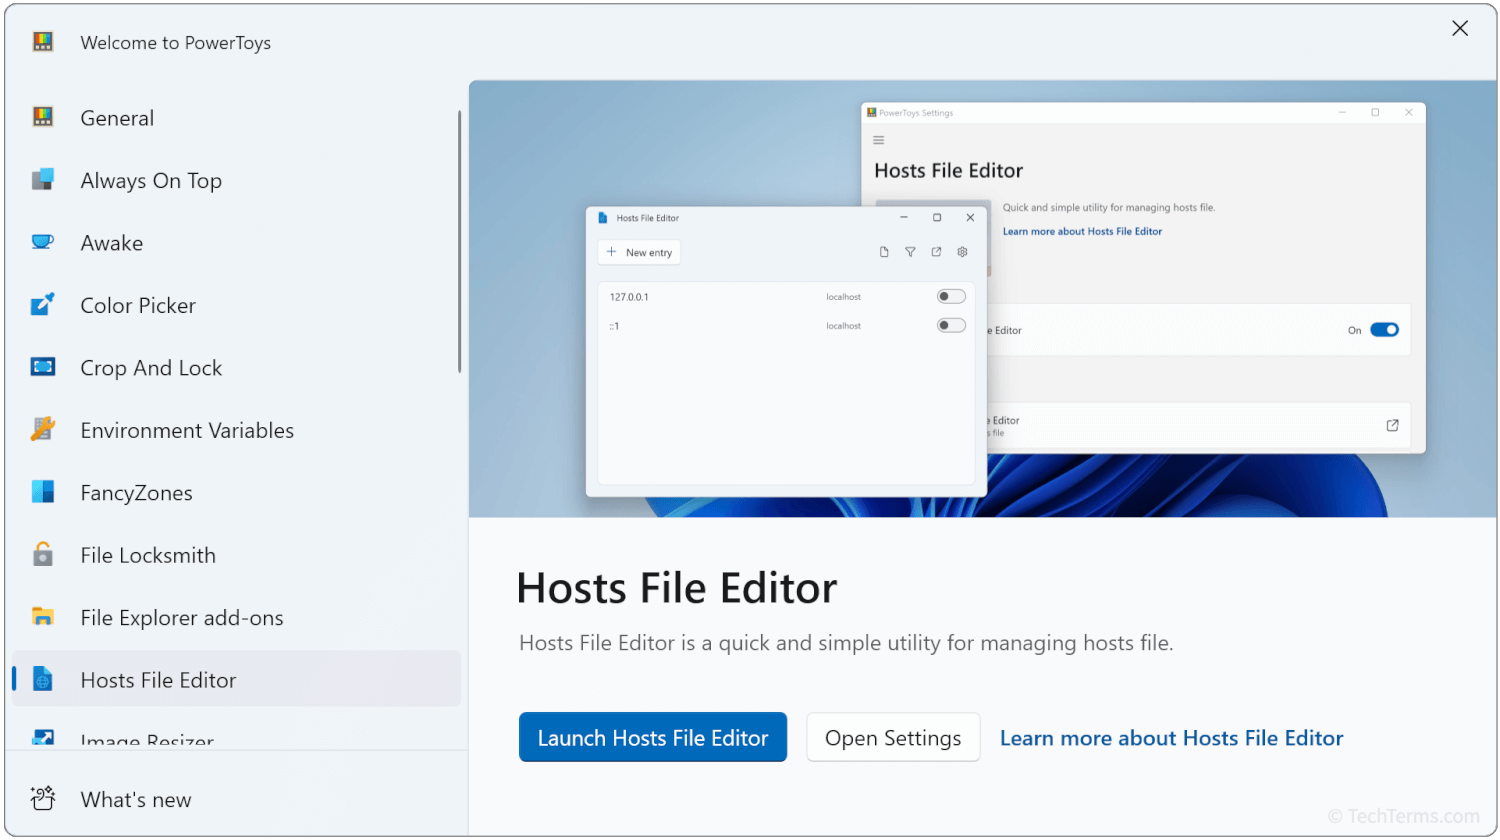The height and width of the screenshot is (840, 1500).
Task: Click the Hosts File Editor sidebar icon
Action: 43,679
